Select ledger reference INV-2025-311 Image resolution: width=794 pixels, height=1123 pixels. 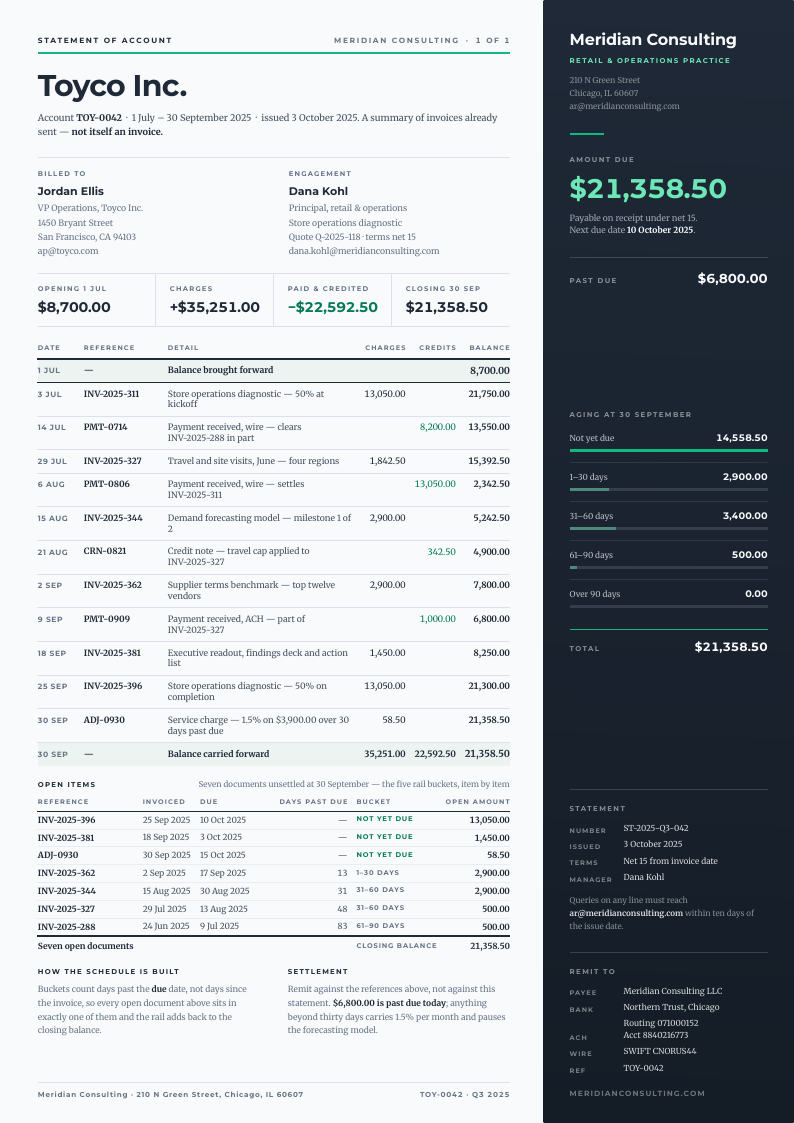coord(112,394)
